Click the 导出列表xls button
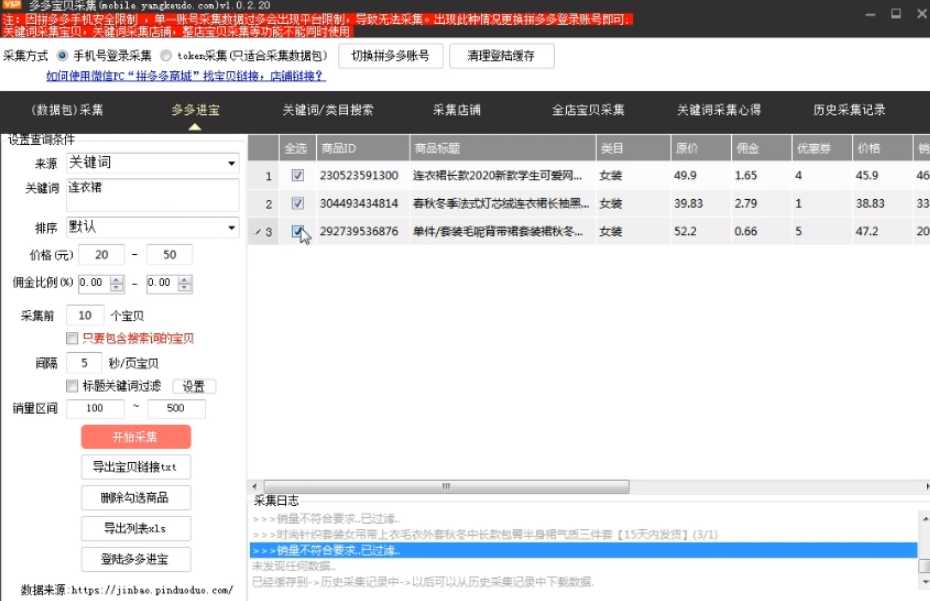The image size is (930, 601). [x=136, y=529]
